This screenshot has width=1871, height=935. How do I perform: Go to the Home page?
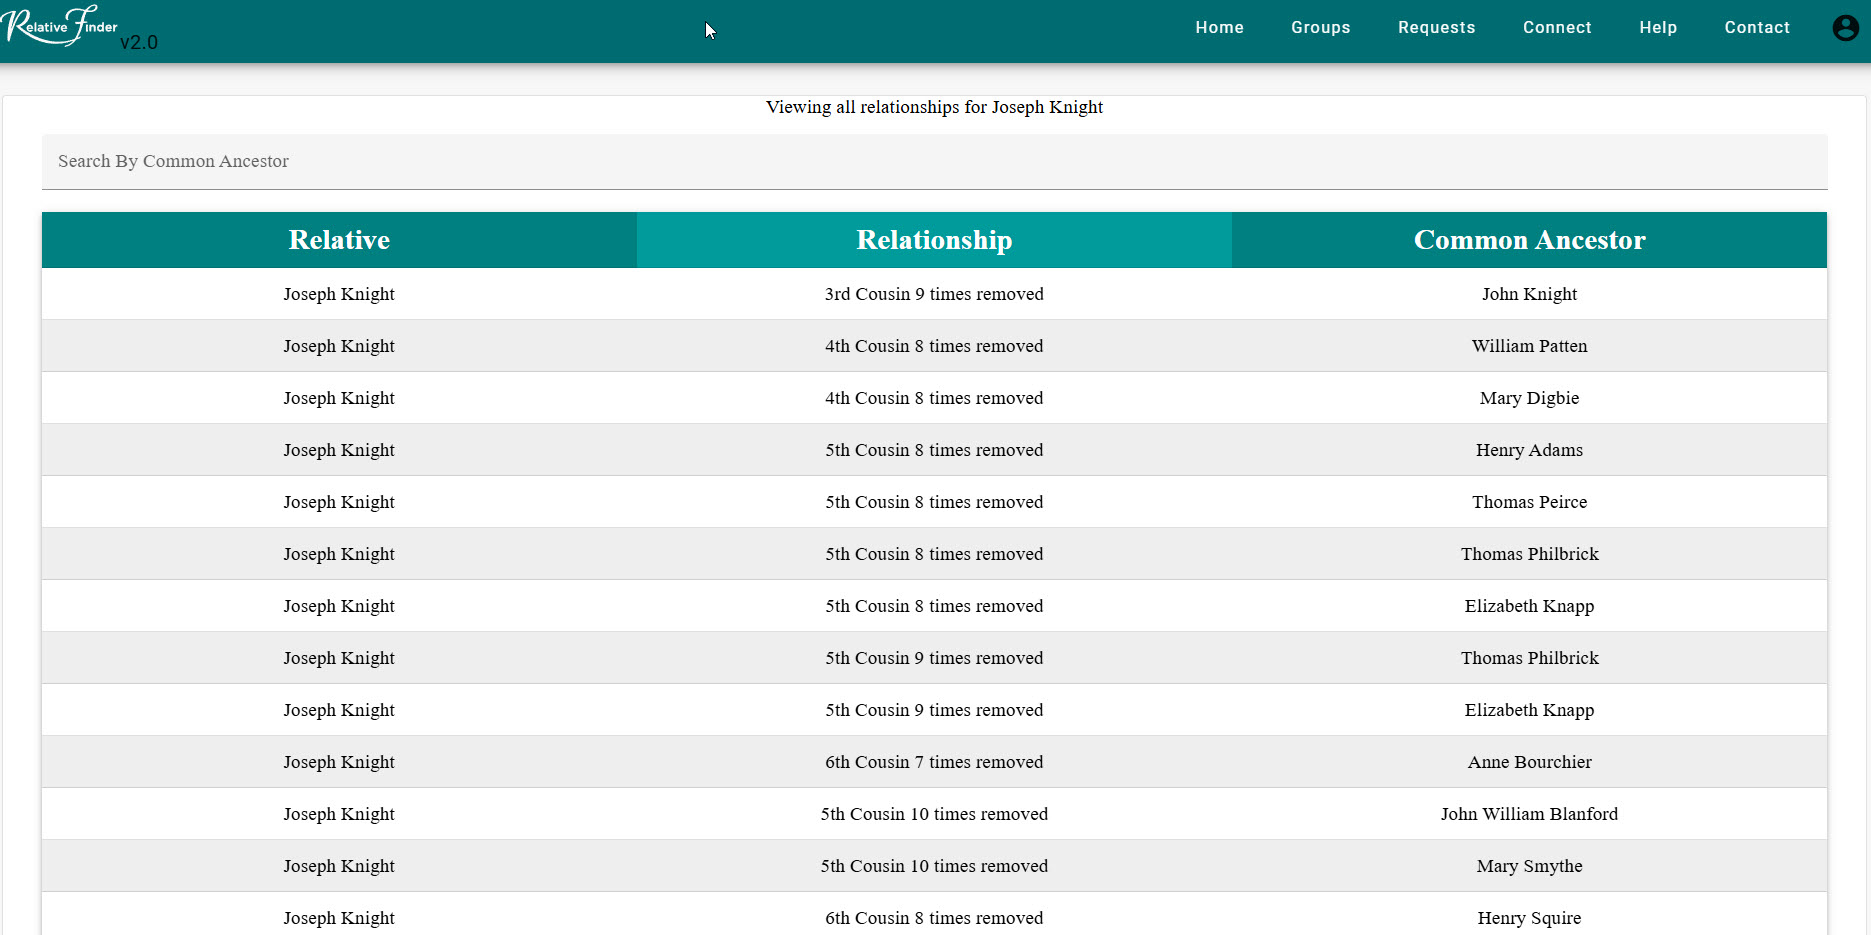[1219, 28]
